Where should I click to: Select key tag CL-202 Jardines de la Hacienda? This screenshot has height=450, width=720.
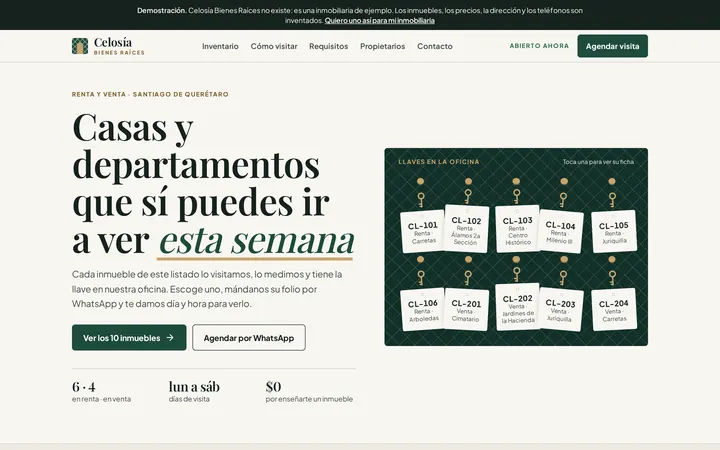tap(518, 307)
